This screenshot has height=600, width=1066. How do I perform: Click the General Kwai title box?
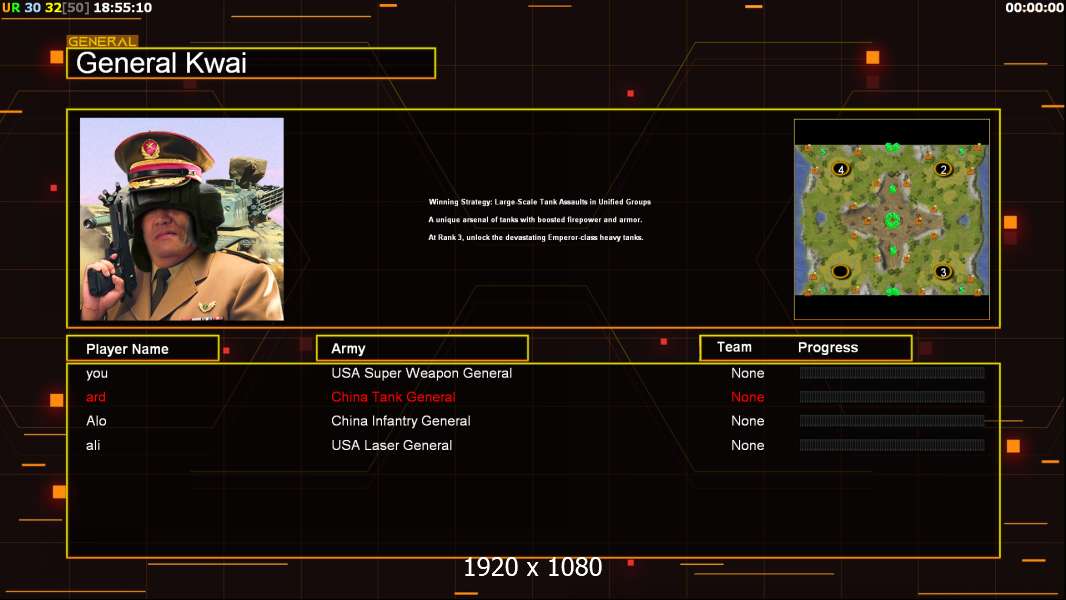coord(251,63)
